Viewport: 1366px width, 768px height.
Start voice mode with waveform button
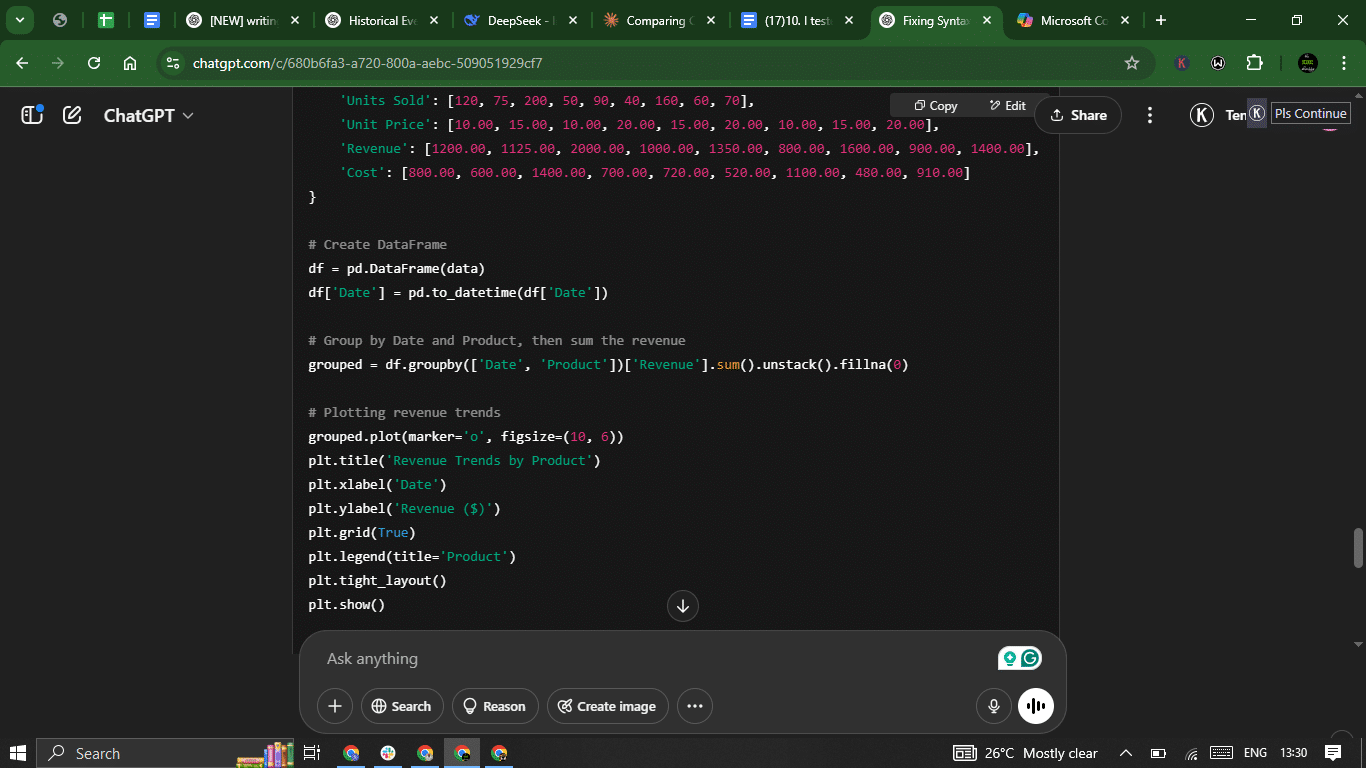pos(1036,706)
